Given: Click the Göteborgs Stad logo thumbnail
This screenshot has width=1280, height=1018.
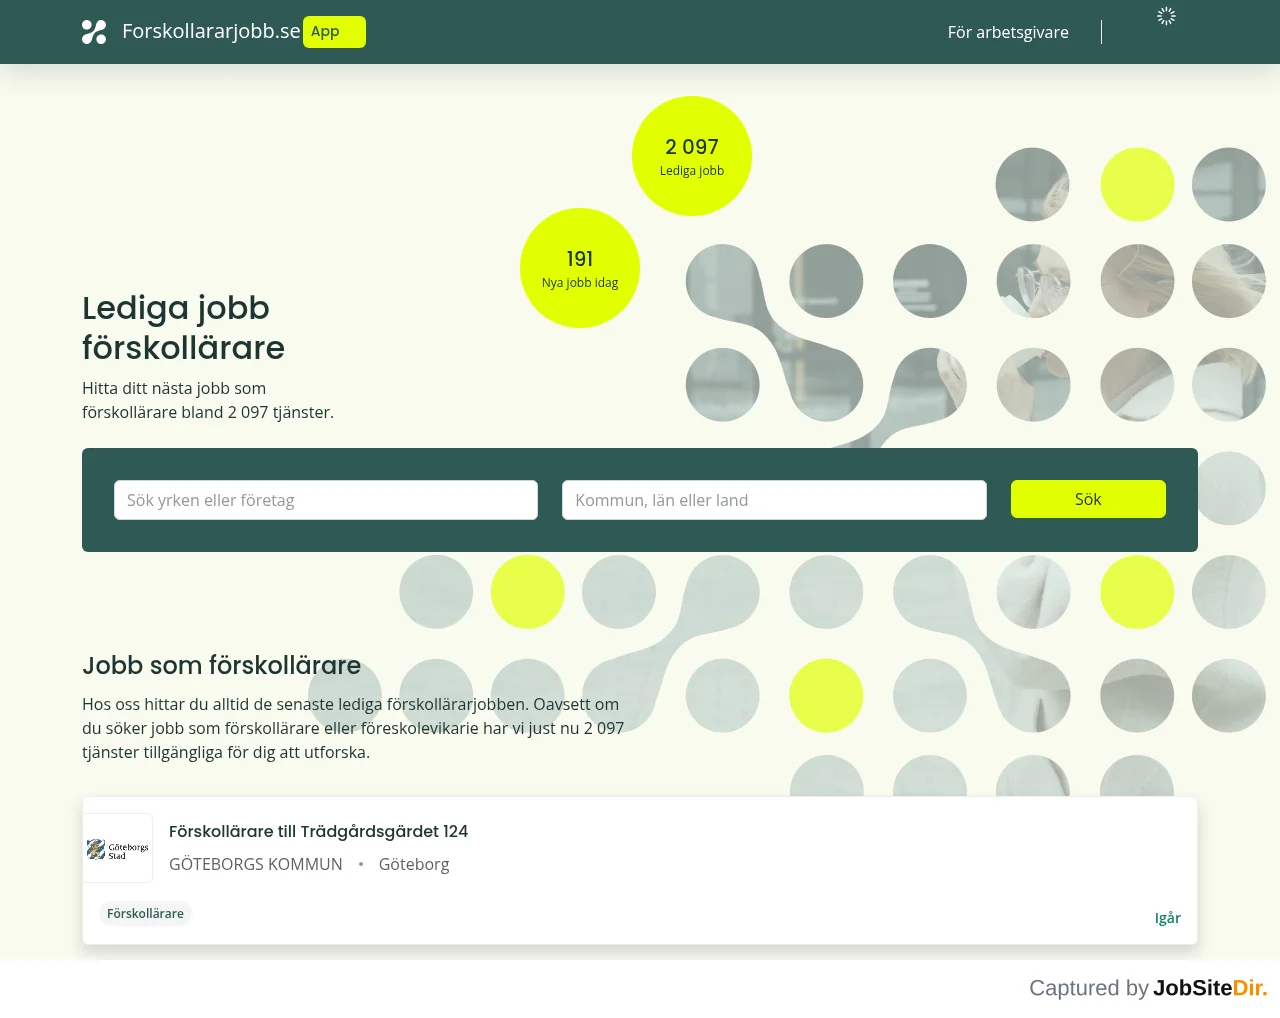Looking at the screenshot, I should click(118, 848).
